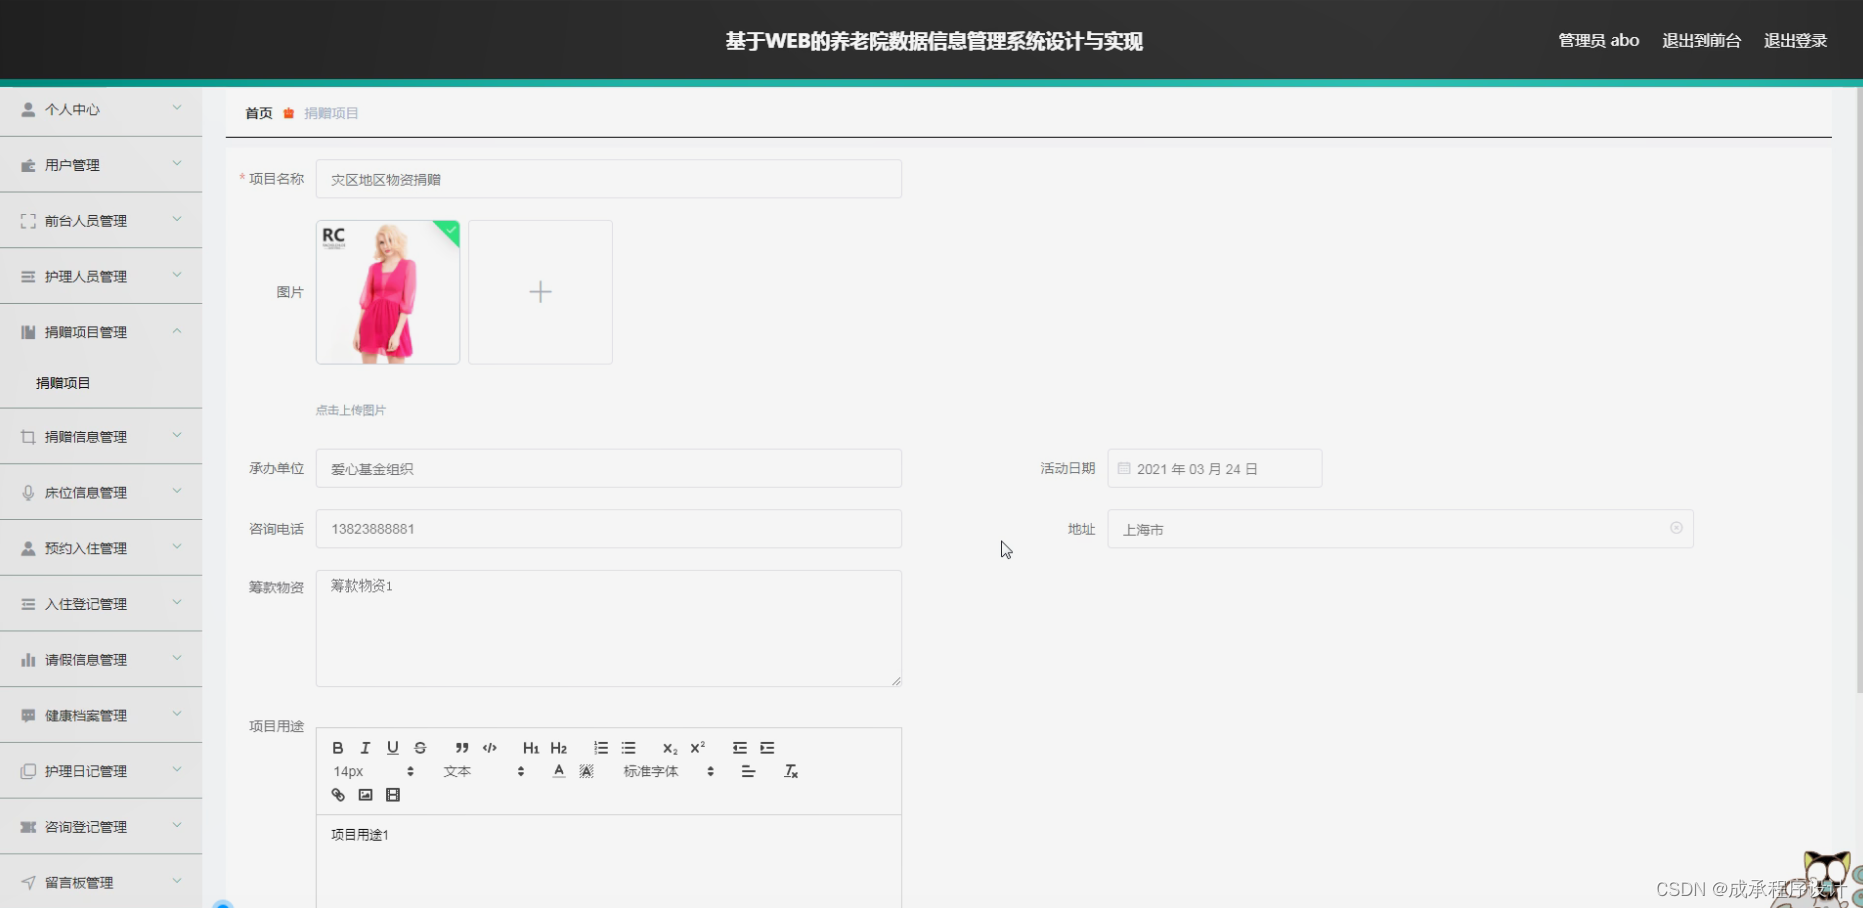
Task: Click 点击上传图片 upload link
Action: 349,409
